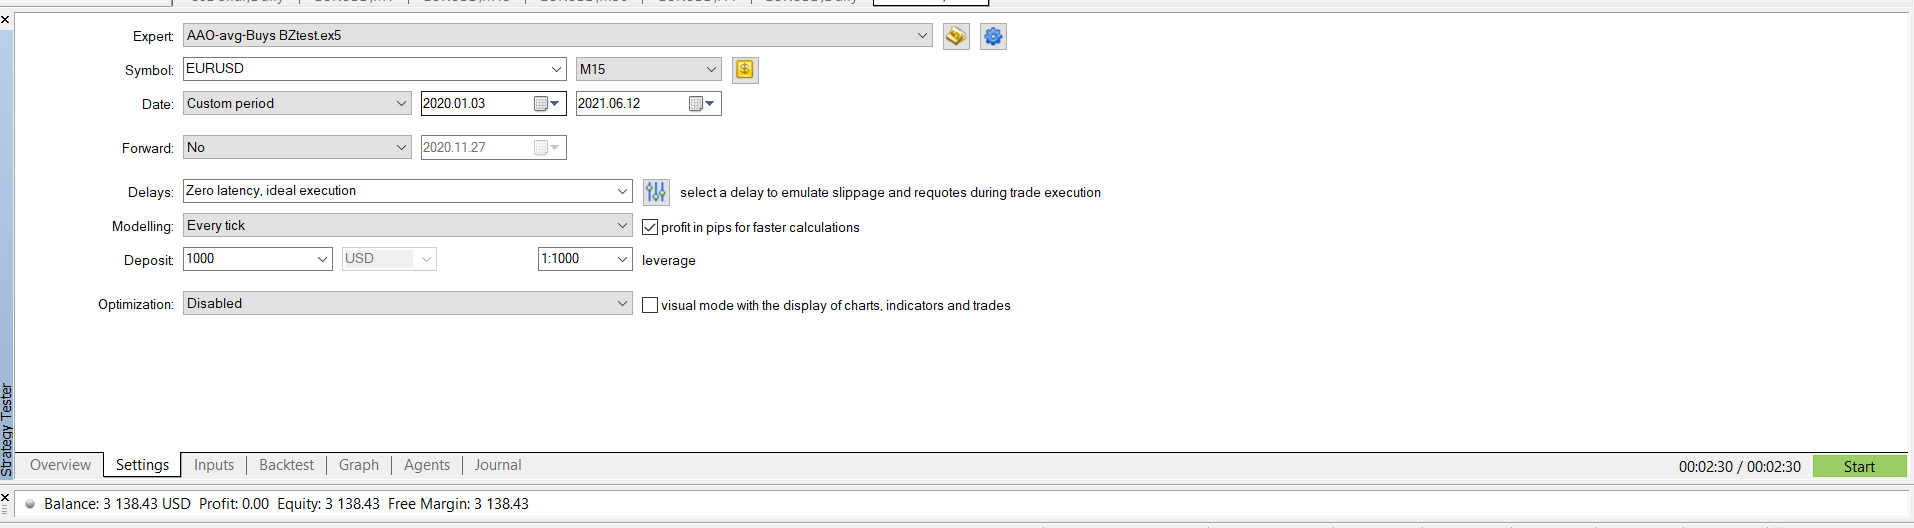Enable visual mode checkbox
The height and width of the screenshot is (528, 1914).
point(650,306)
